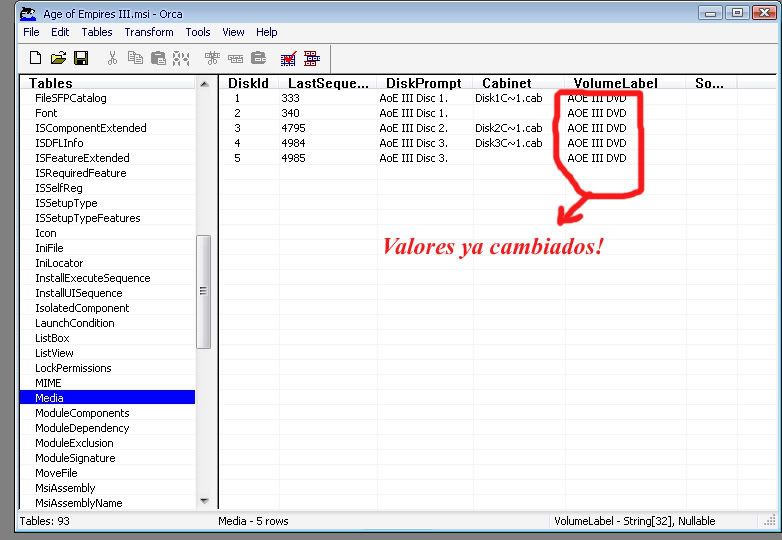Click the VolumeLabel column header

point(615,83)
